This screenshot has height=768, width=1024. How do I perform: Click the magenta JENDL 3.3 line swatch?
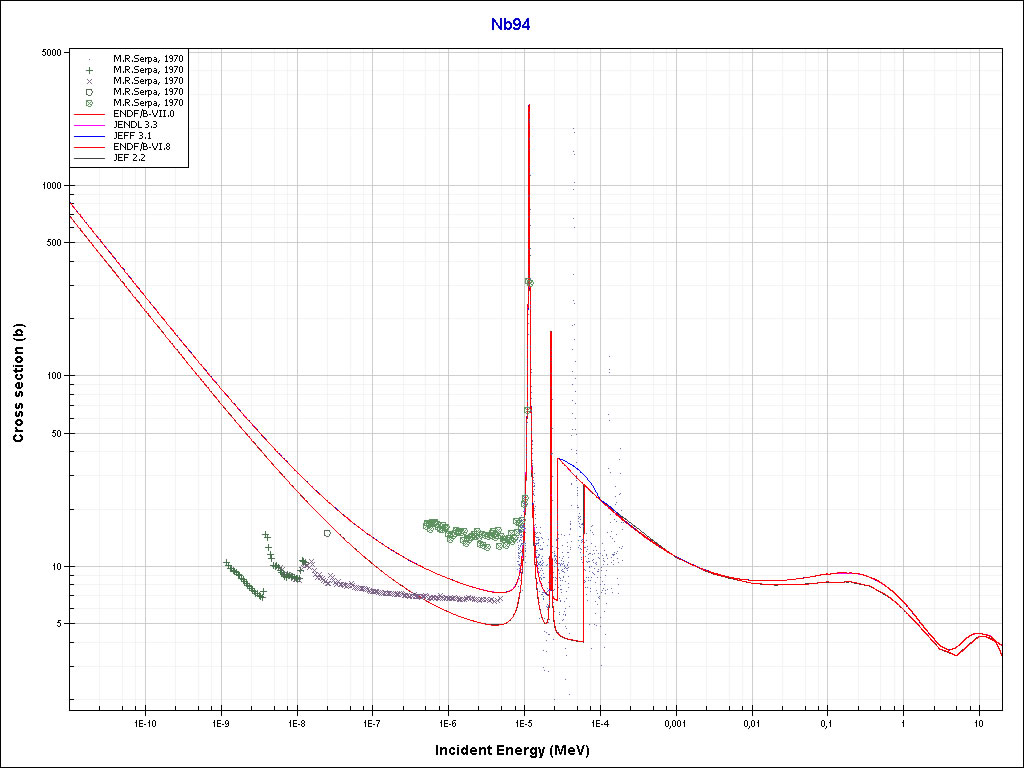tap(90, 125)
